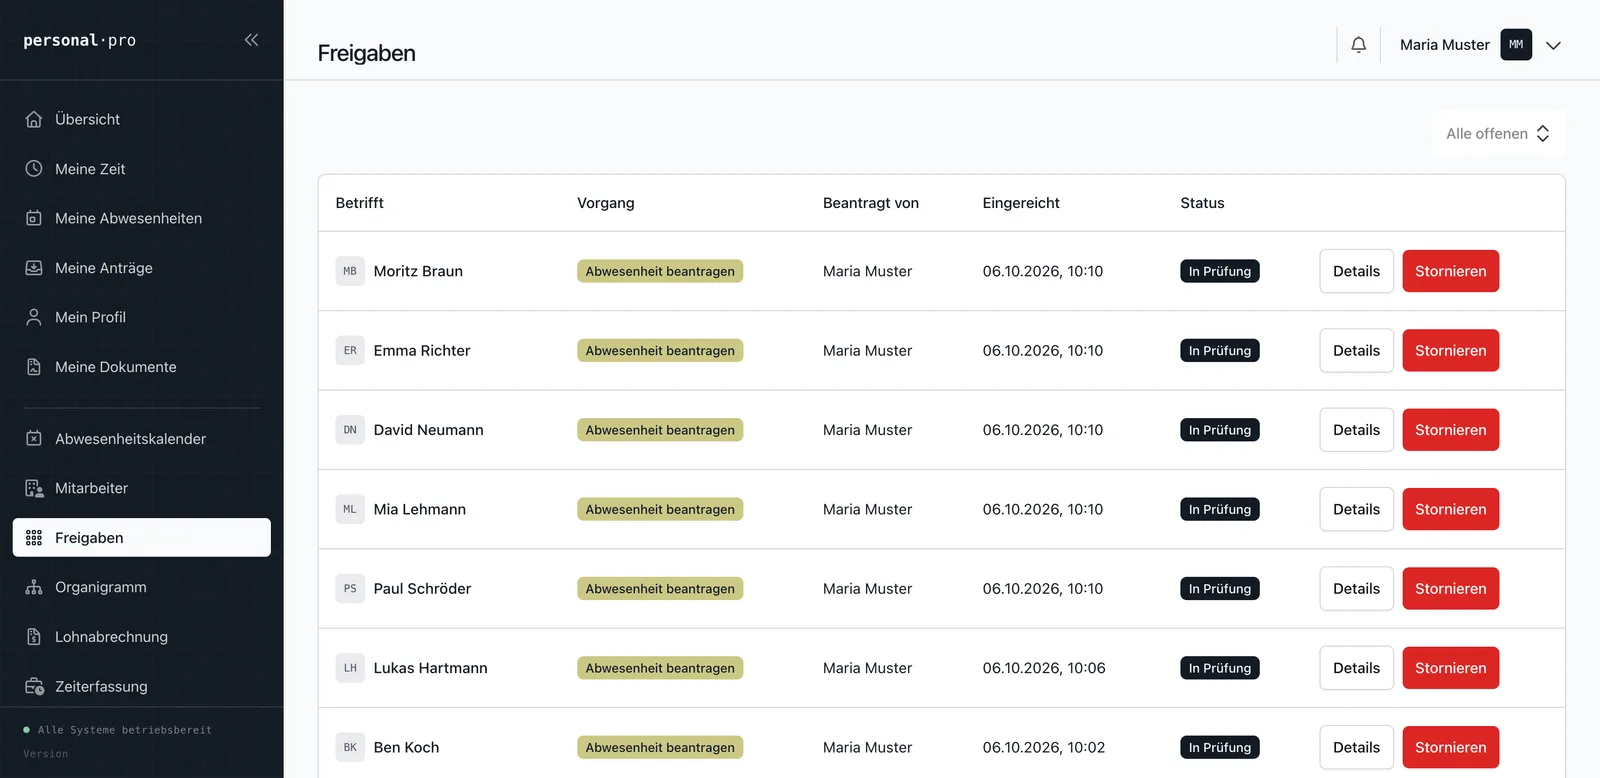View Details for Paul Schröder
The height and width of the screenshot is (778, 1600).
(1356, 589)
